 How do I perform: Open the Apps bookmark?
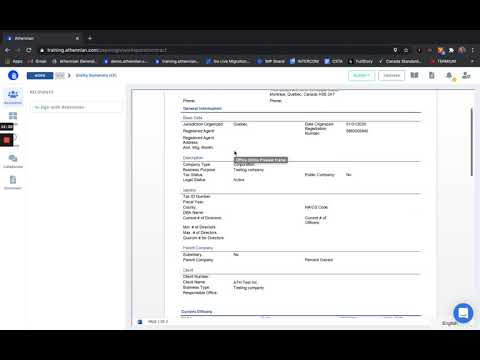[x=14, y=61]
